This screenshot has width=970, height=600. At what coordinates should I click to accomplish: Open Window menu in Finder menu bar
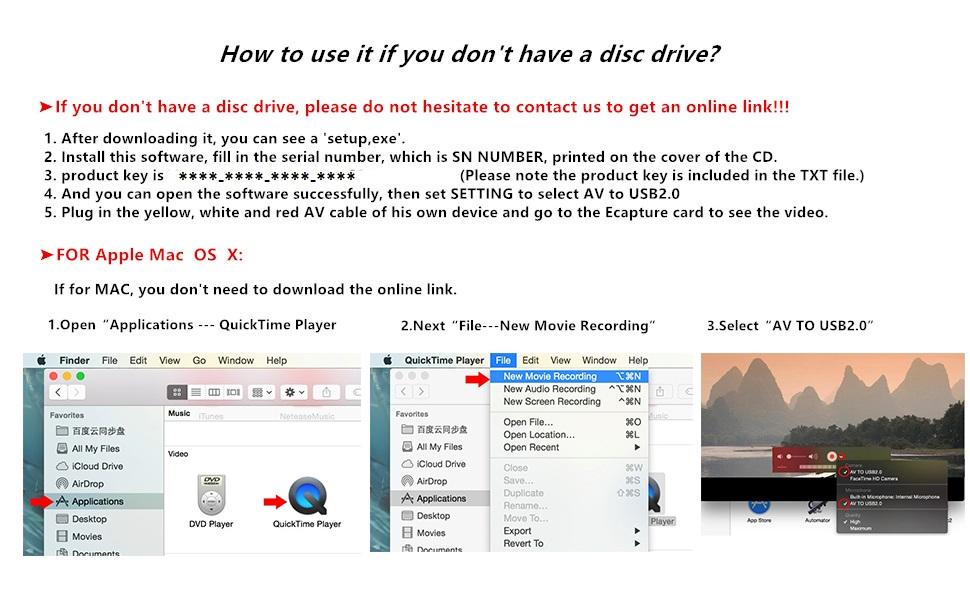[x=236, y=360]
